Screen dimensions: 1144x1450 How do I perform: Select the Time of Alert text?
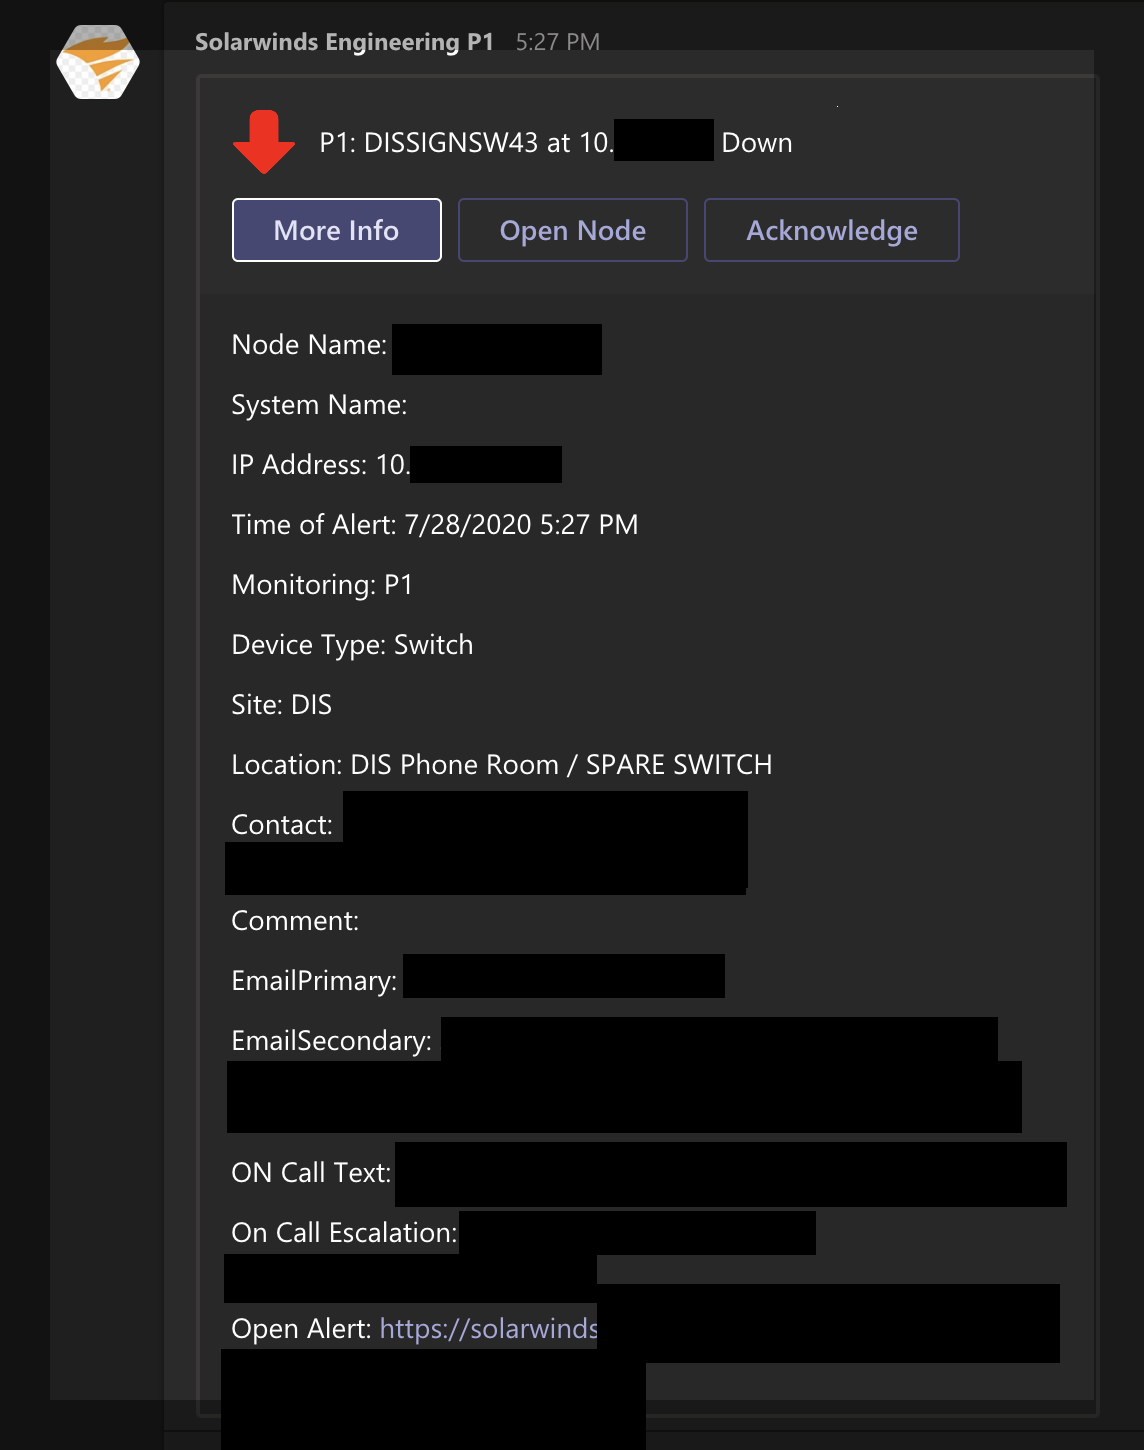(434, 525)
